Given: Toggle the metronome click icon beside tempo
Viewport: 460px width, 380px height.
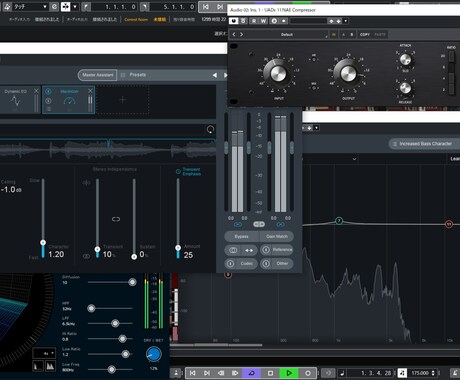Looking at the screenshot, I should click(x=402, y=373).
